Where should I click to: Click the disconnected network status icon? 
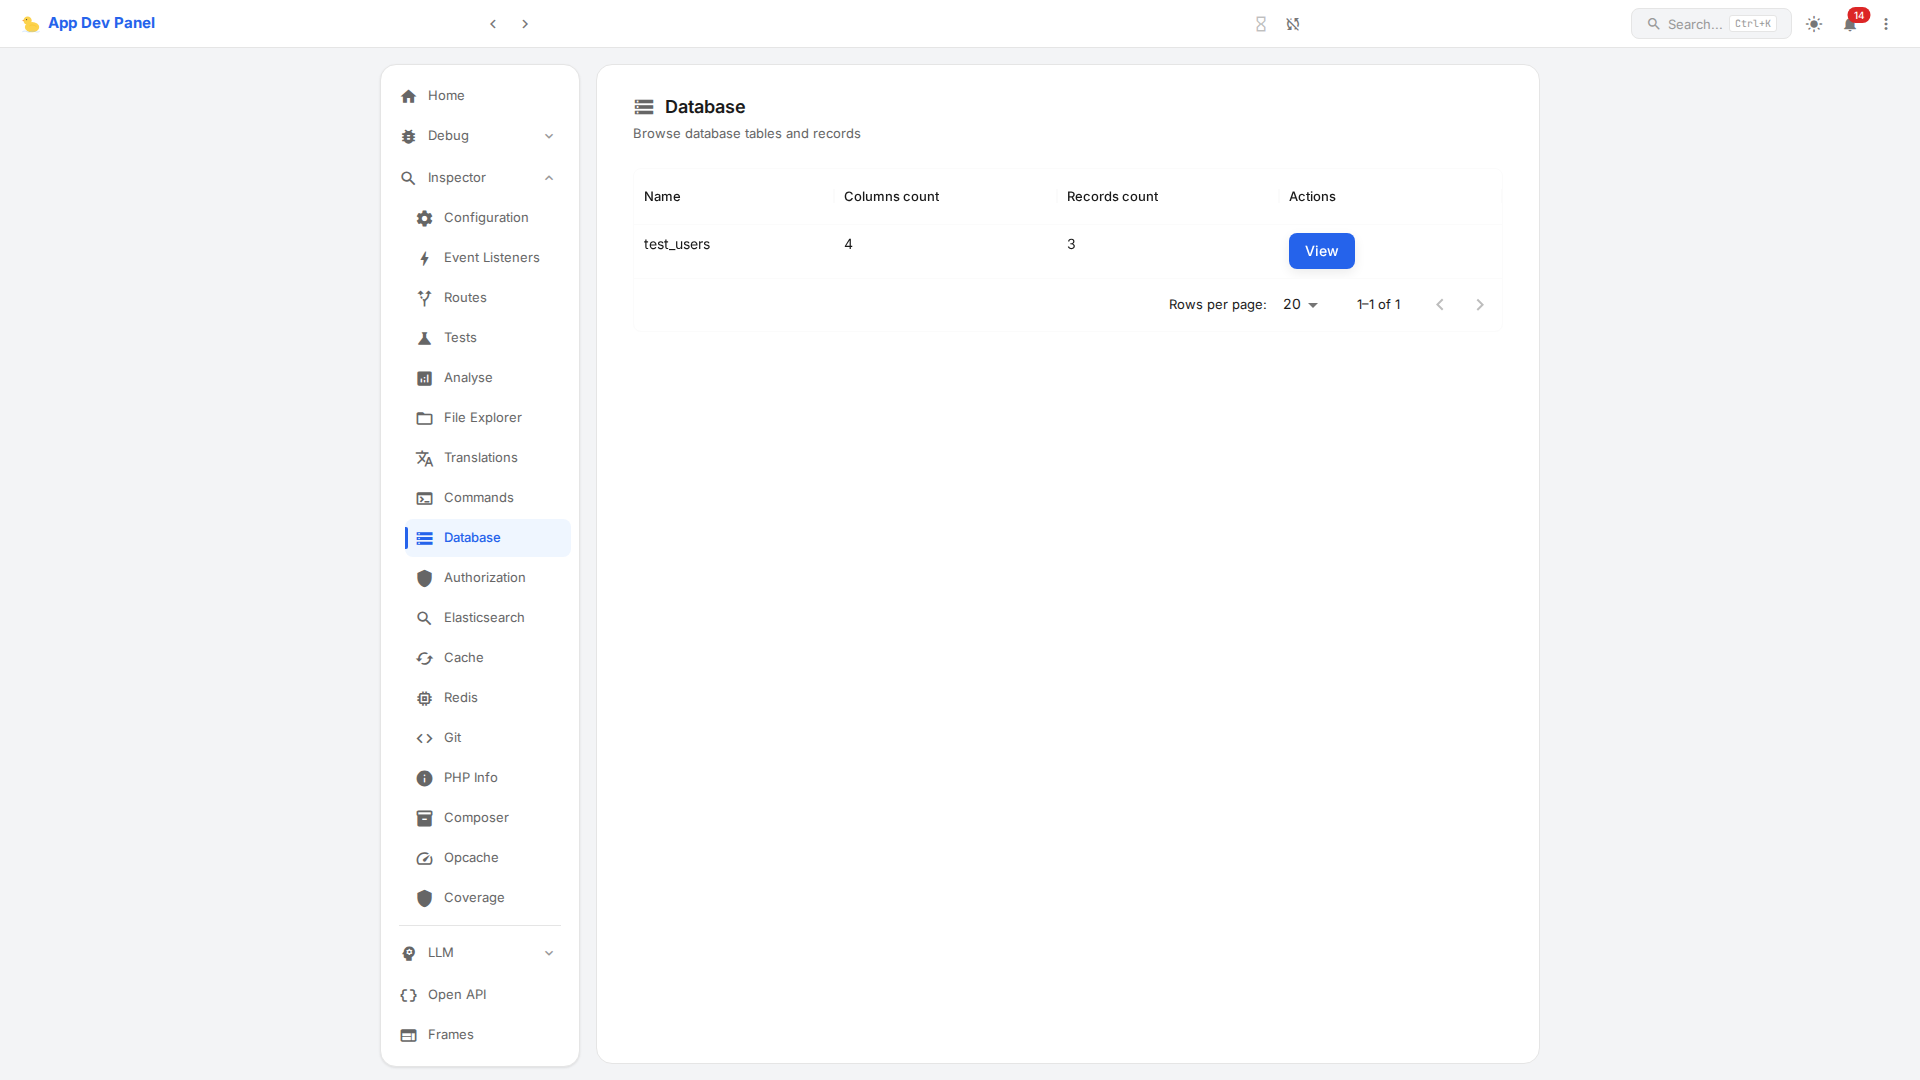click(1293, 23)
